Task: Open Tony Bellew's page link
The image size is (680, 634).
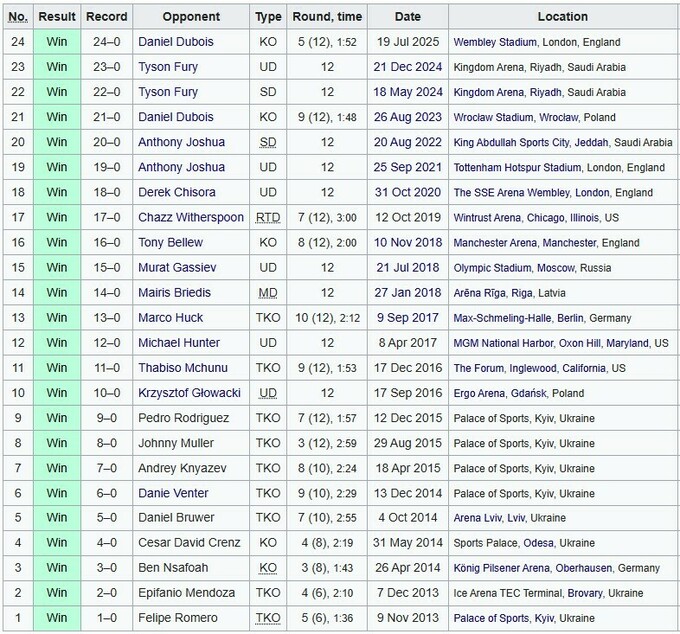Action: 170,242
